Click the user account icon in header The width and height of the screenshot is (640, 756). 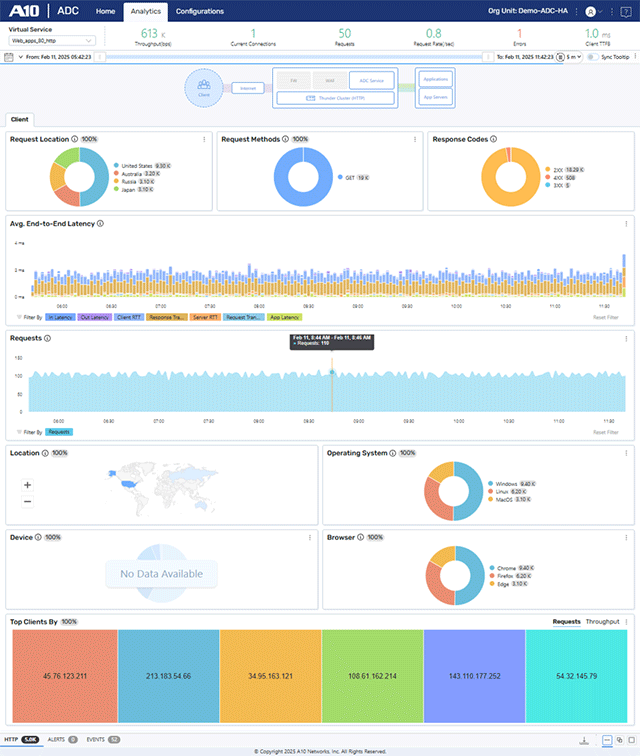coord(591,11)
